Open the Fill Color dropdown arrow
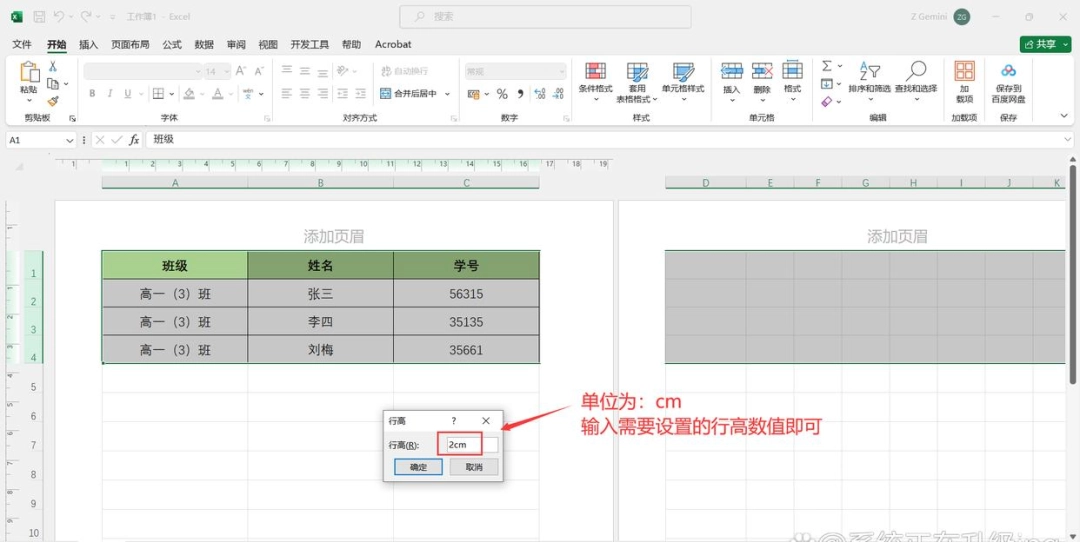The image size is (1080, 542). coord(201,94)
